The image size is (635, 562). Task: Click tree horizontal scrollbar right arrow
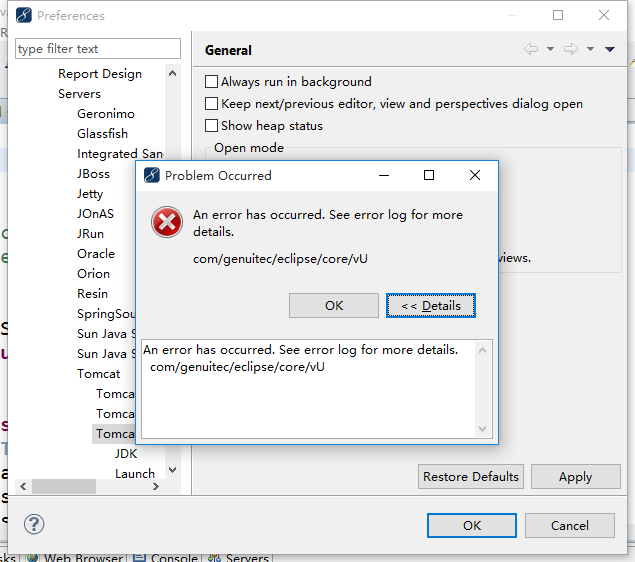pos(156,486)
